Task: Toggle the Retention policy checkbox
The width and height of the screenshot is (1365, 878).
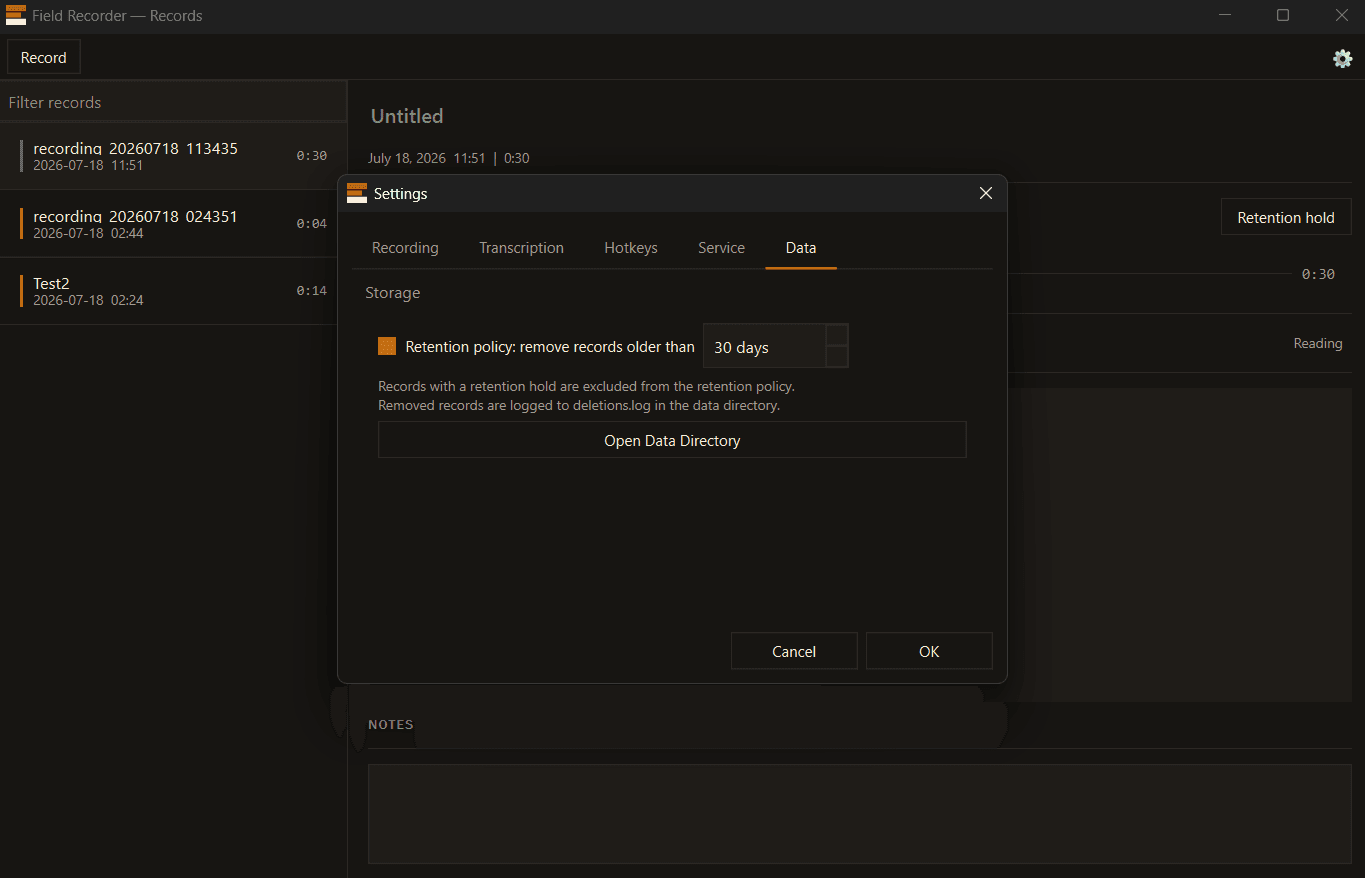Action: click(x=387, y=346)
